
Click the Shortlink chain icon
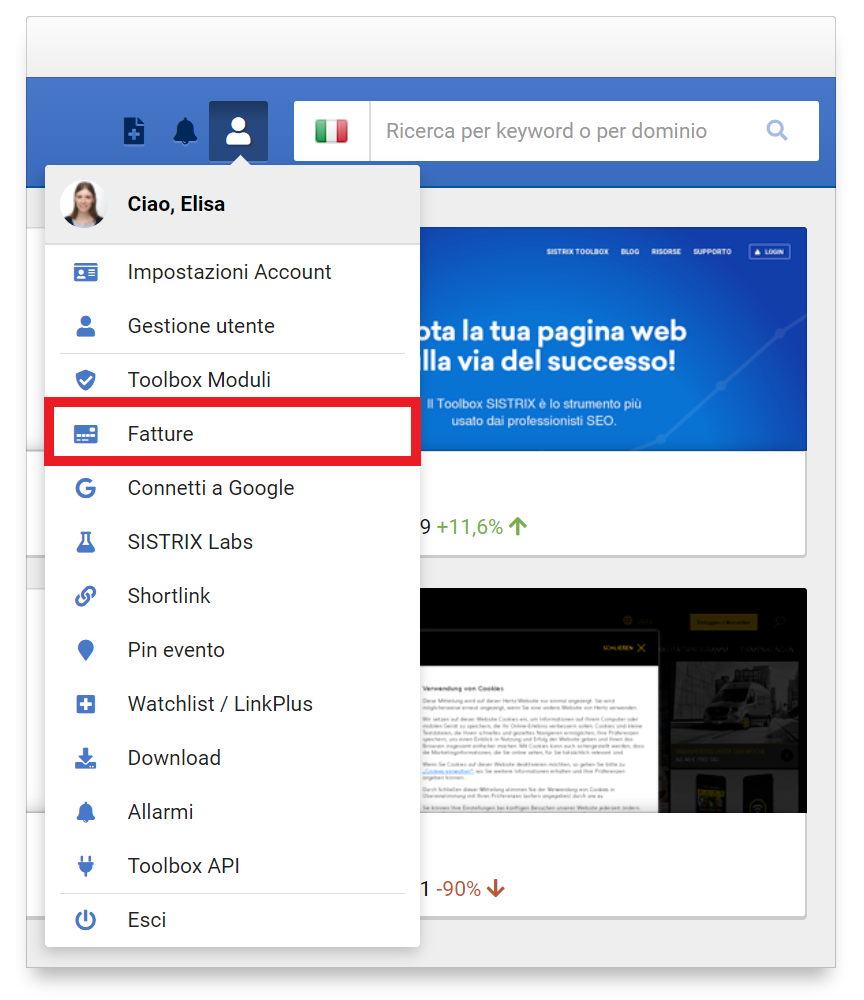point(86,596)
